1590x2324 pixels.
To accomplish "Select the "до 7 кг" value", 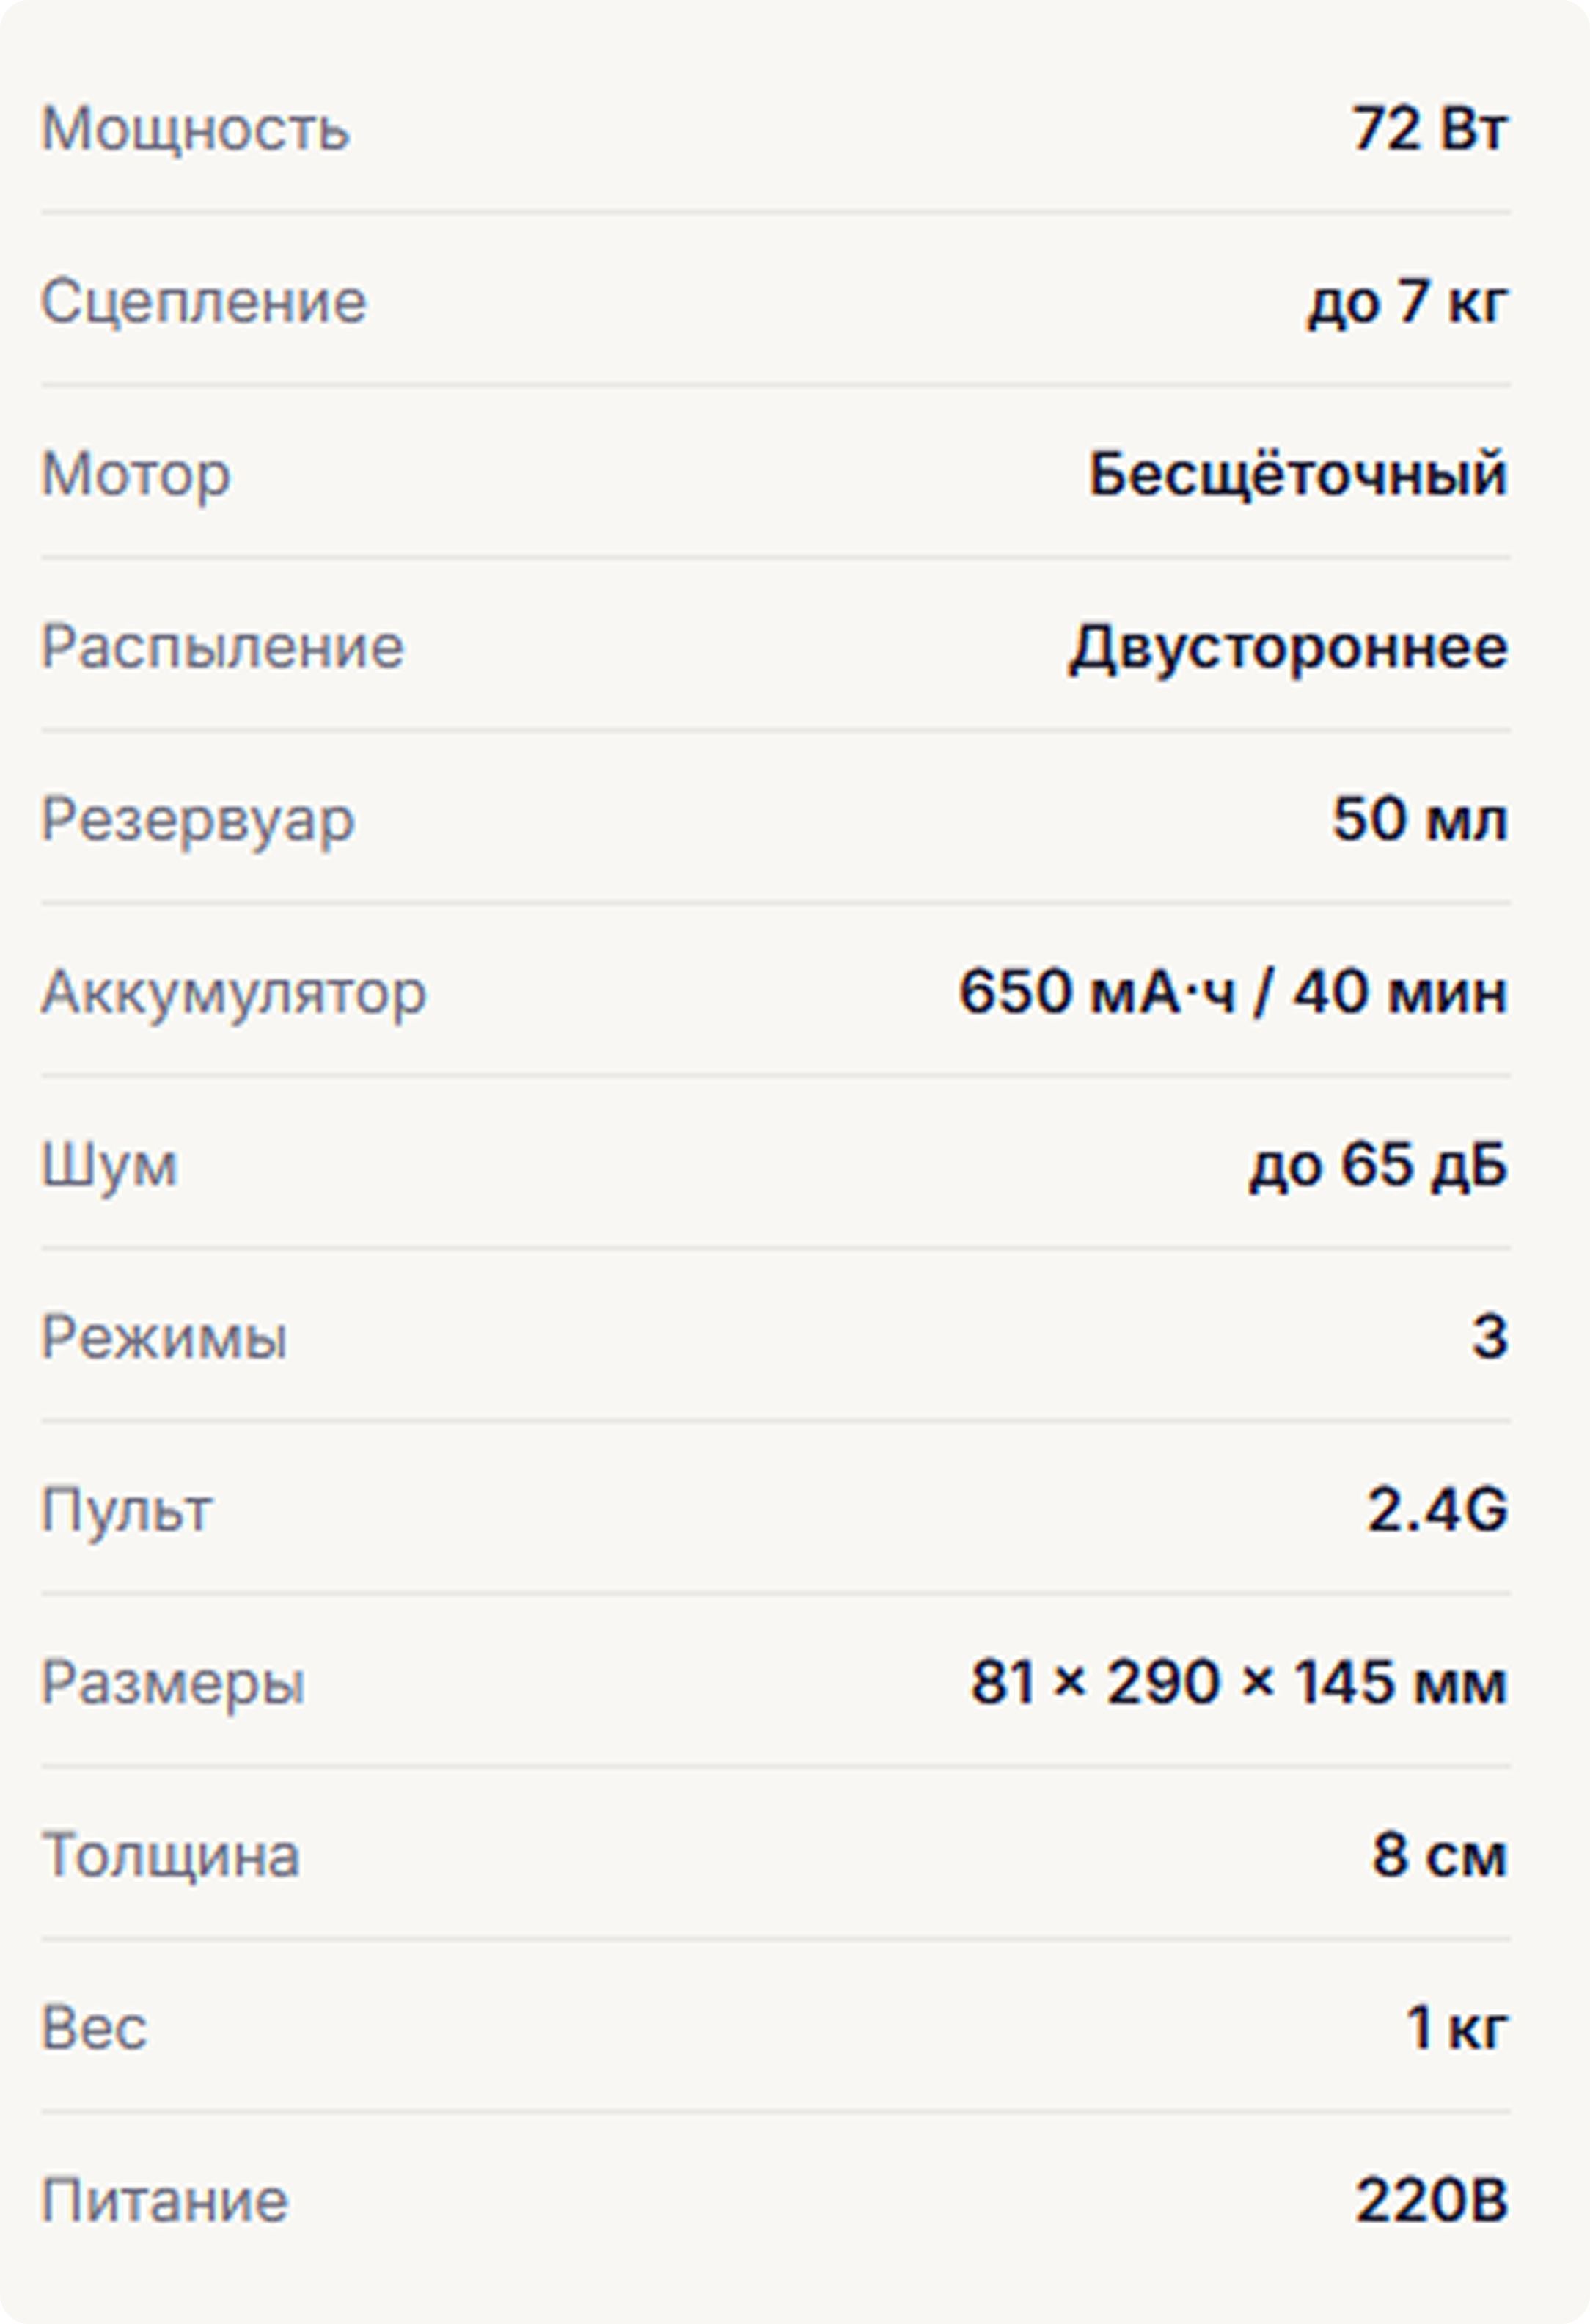I will click(1406, 301).
